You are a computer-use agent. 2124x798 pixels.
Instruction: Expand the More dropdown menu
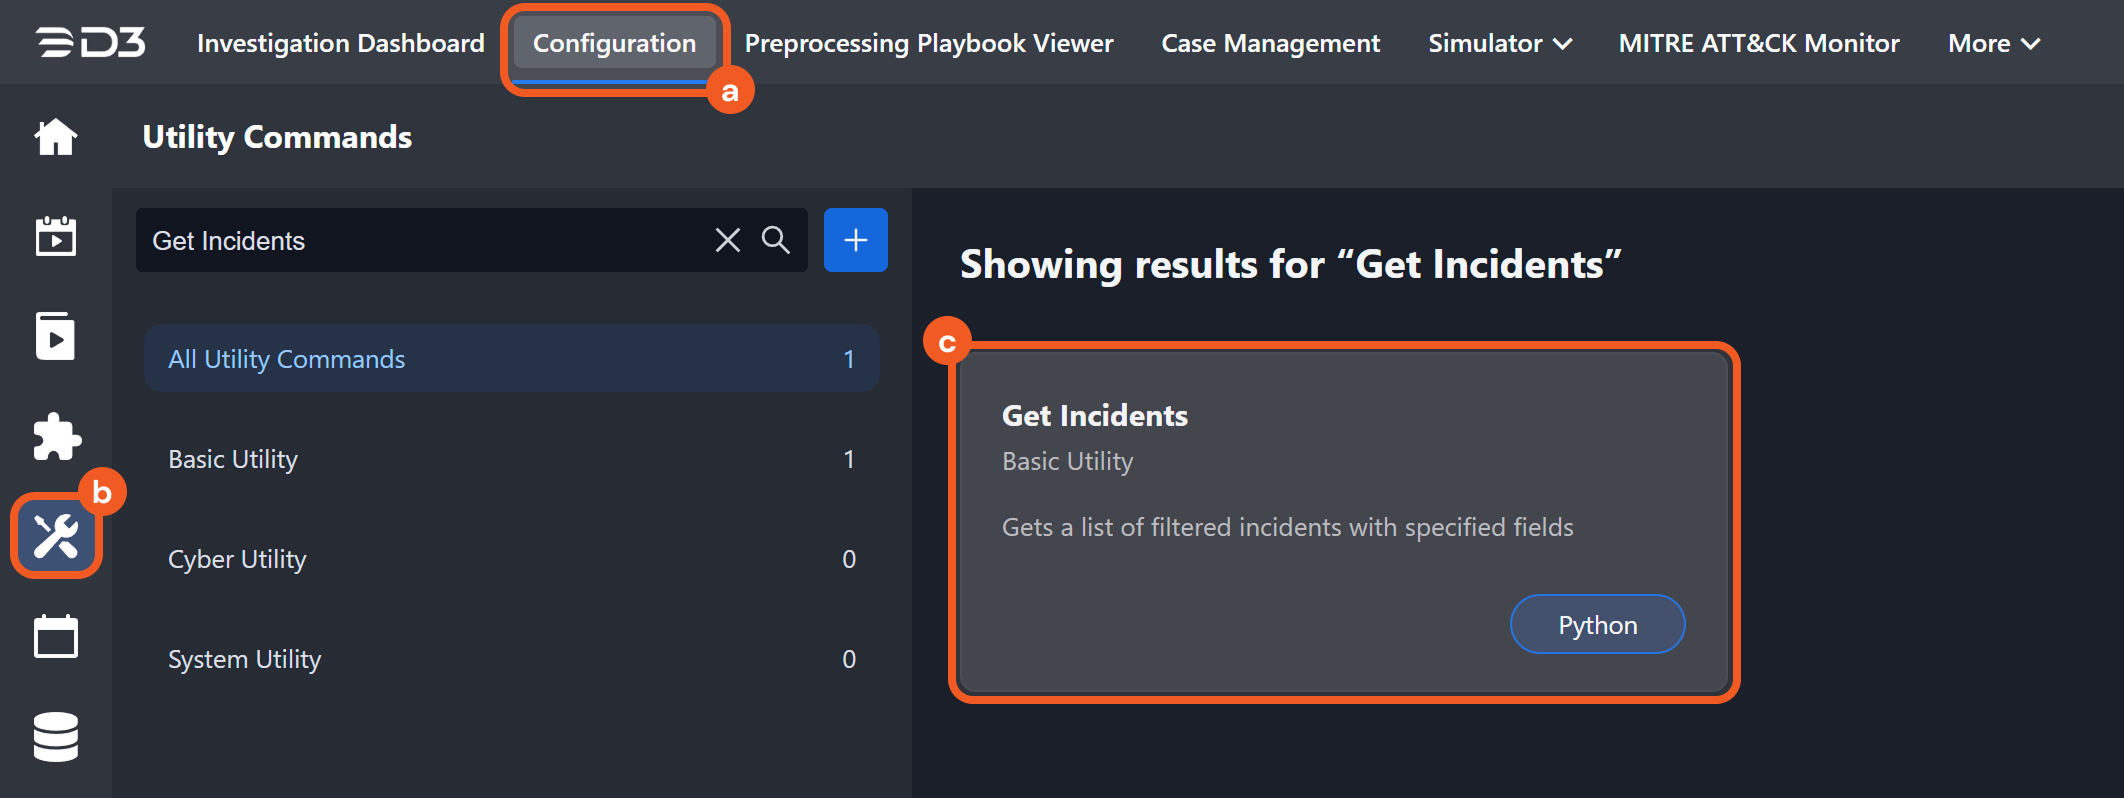coord(1993,43)
